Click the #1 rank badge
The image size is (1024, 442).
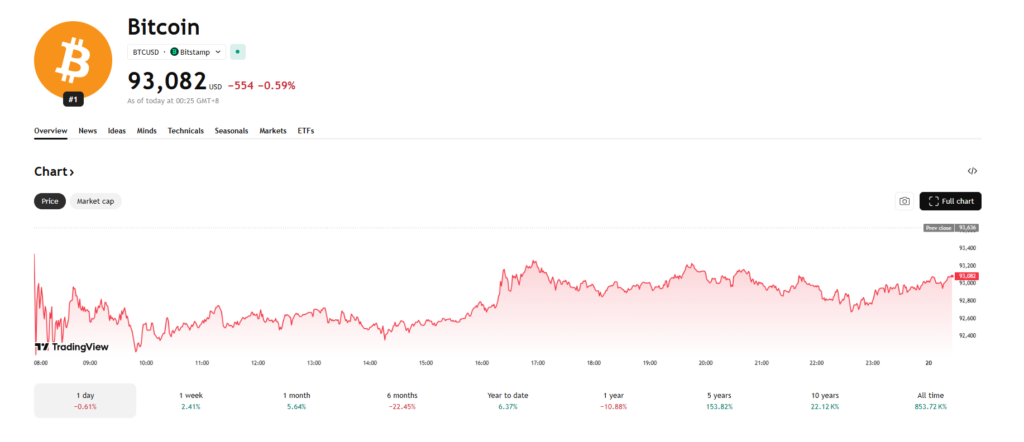[74, 98]
